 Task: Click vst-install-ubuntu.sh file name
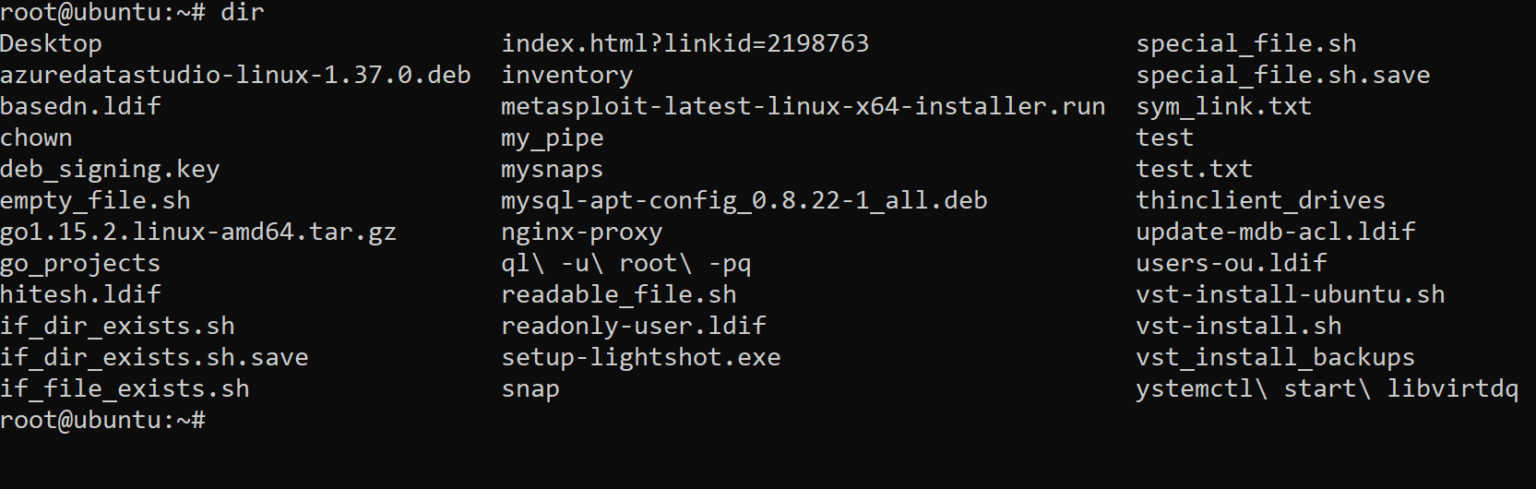(x=1290, y=294)
